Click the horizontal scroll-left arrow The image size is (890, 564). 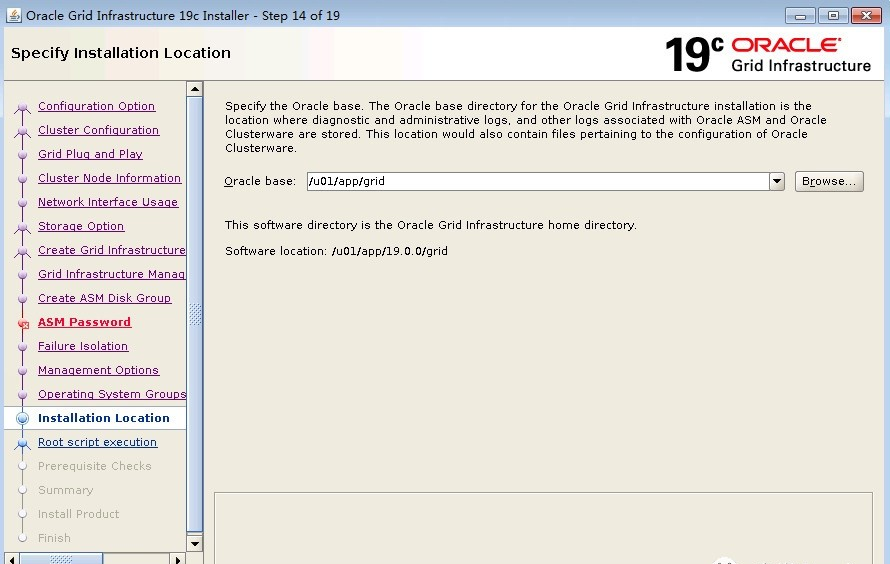click(x=11, y=559)
